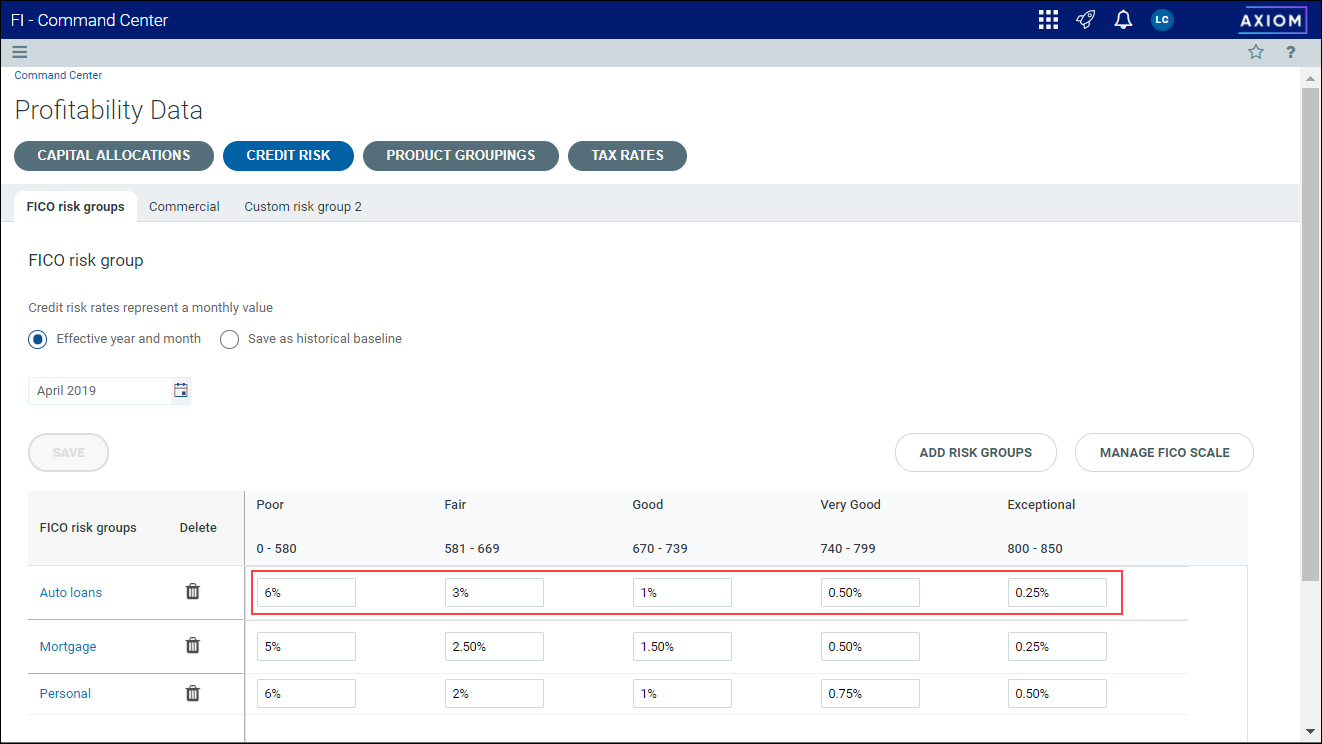This screenshot has height=744, width=1322.
Task: Click the Fair column header
Action: (x=455, y=505)
